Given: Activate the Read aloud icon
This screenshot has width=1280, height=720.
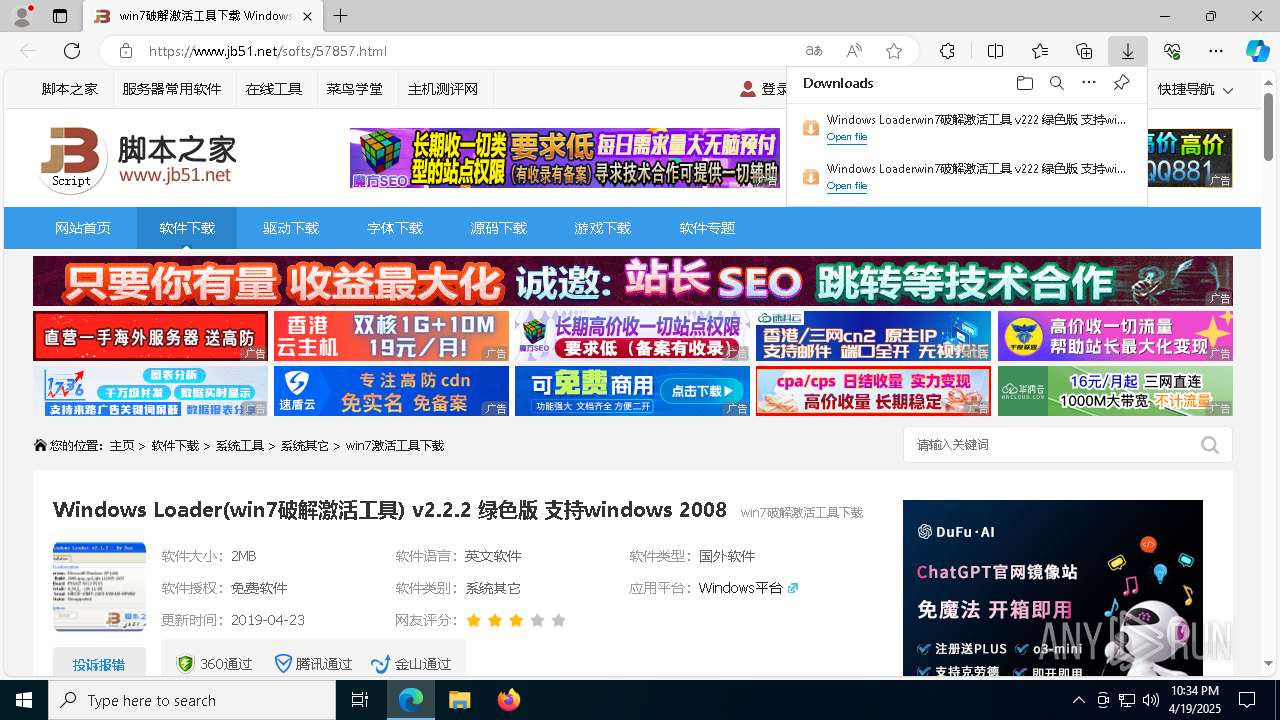Looking at the screenshot, I should (x=854, y=51).
